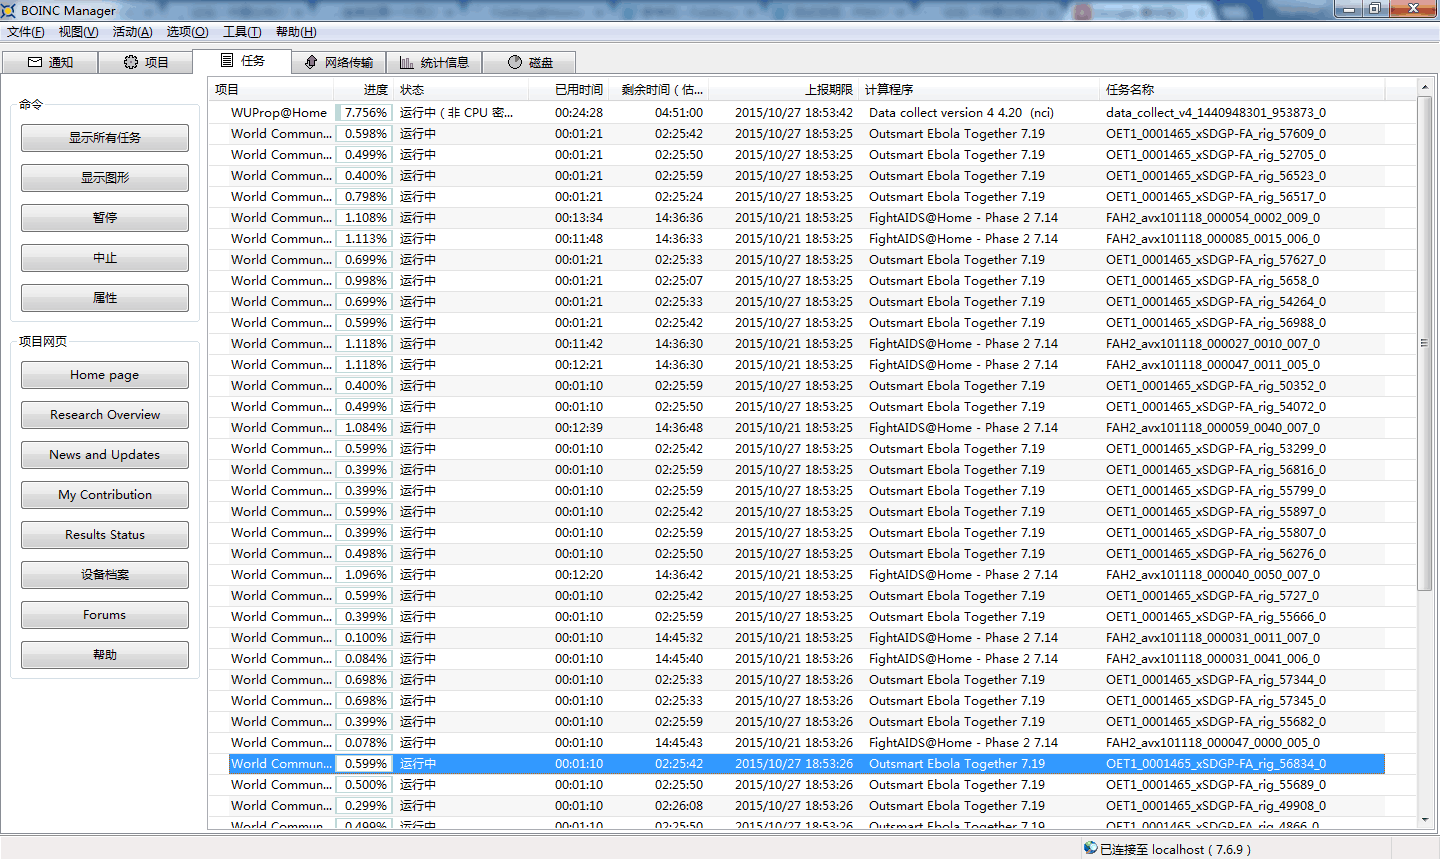Switch to the 网络传输 tab
This screenshot has height=860, width=1440.
(339, 62)
